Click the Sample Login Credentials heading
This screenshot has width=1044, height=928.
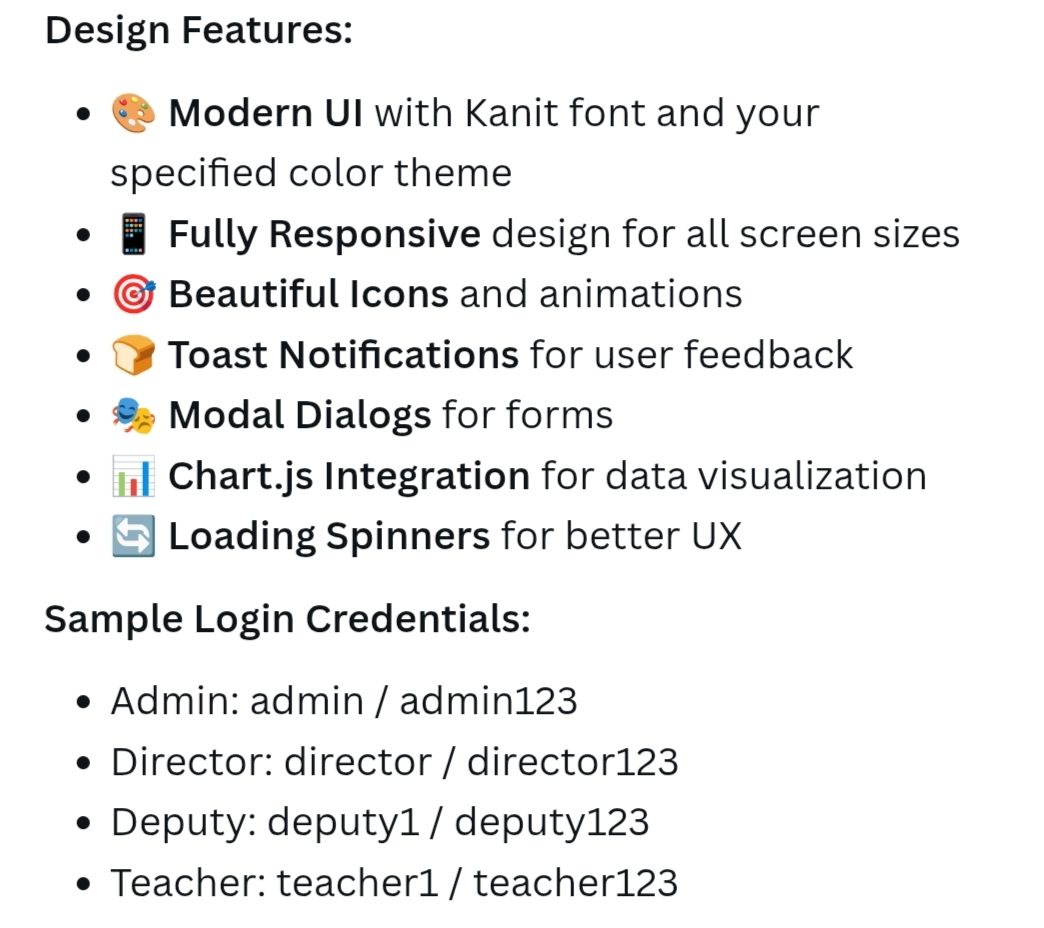(x=288, y=619)
